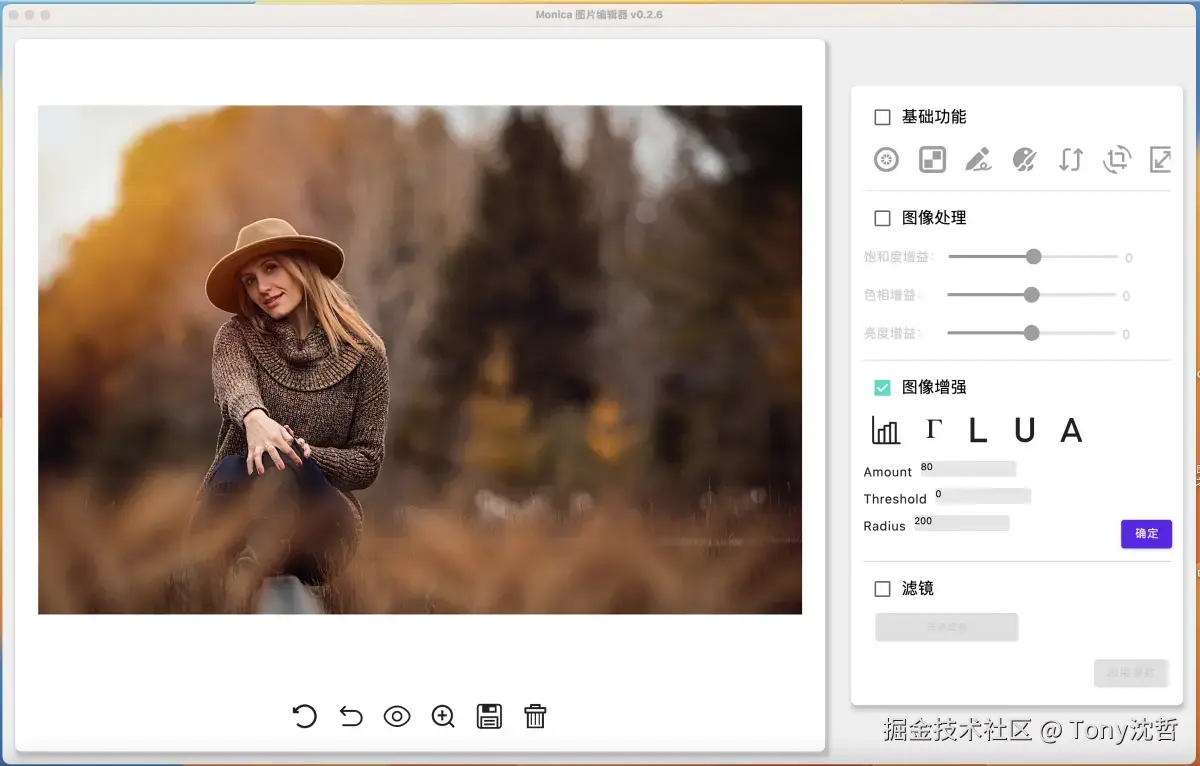
Task: Focus the Amount input field
Action: pyautogui.click(x=967, y=468)
